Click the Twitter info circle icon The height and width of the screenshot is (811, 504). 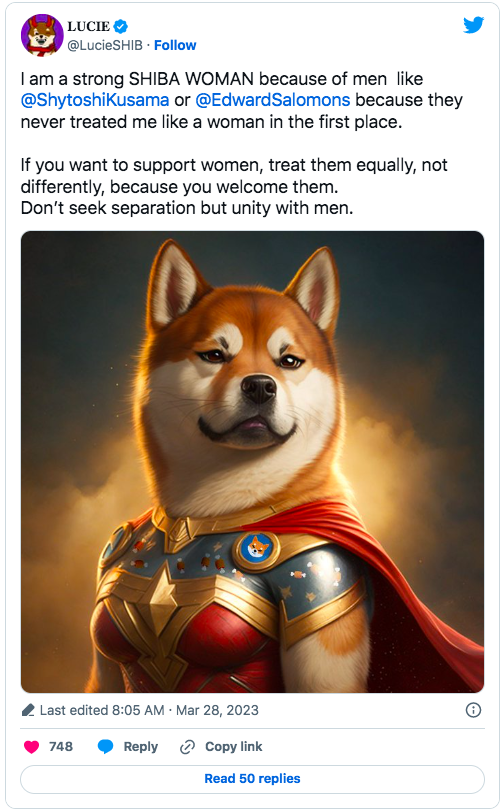473,710
